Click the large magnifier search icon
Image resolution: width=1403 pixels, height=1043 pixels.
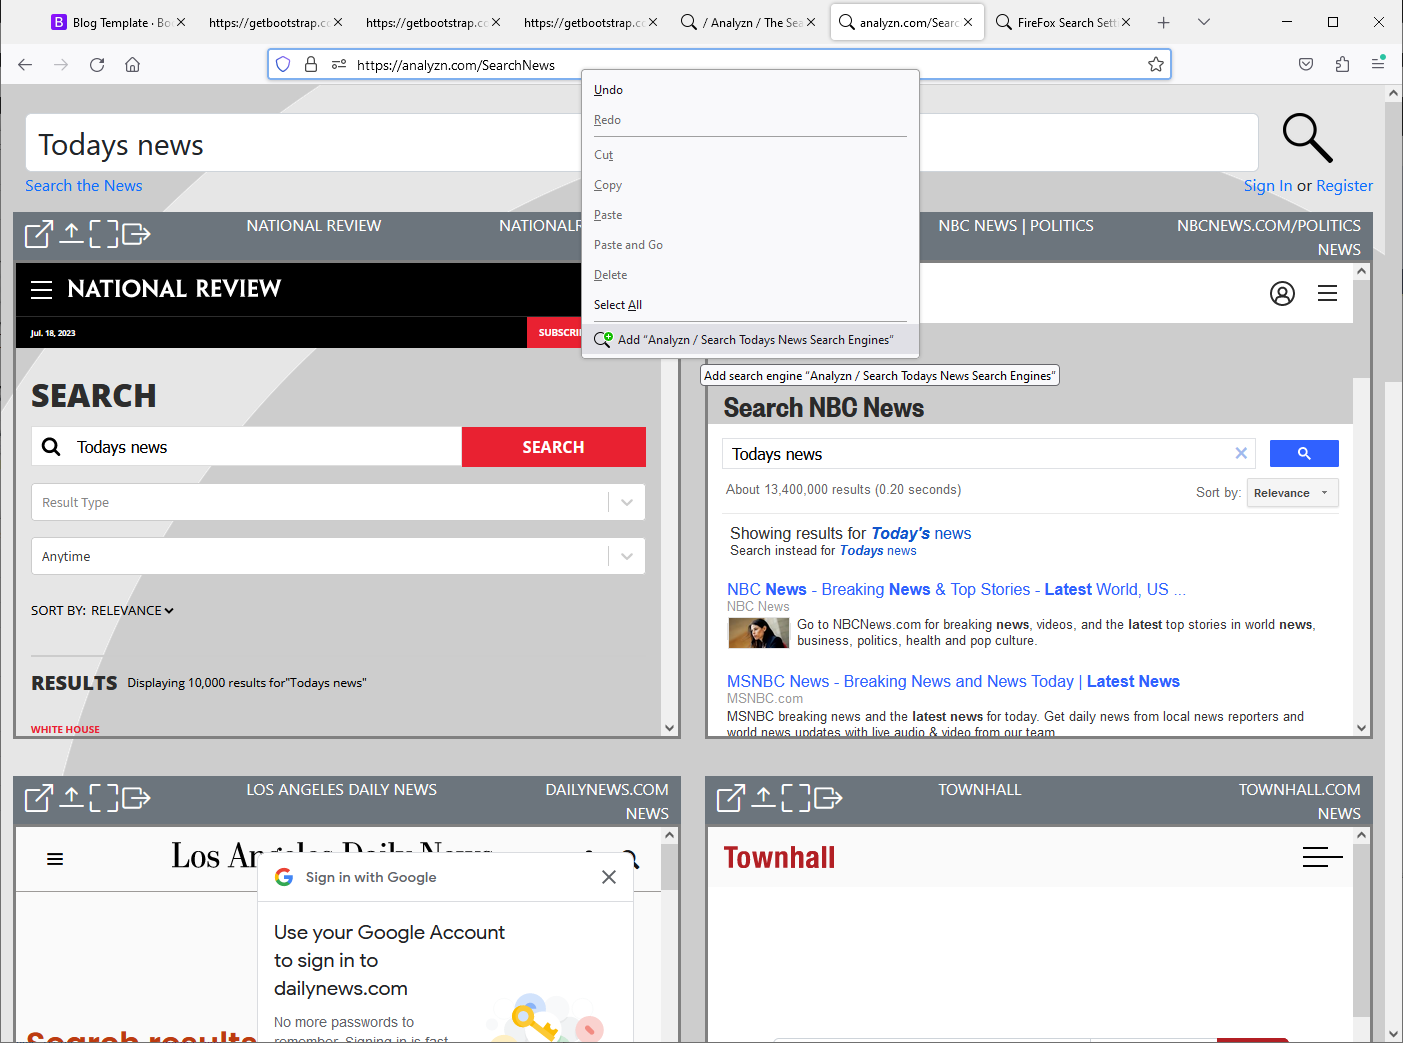pos(1307,138)
